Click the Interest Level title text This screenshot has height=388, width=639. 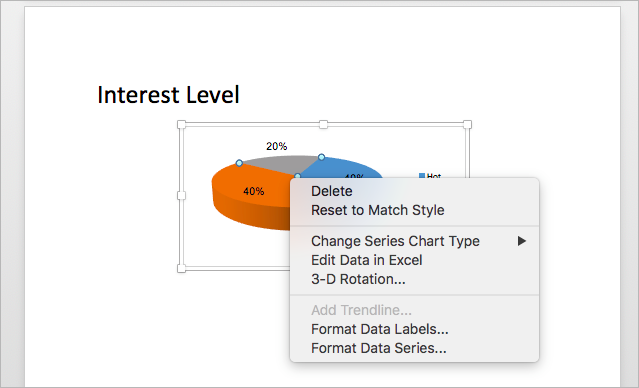pos(168,95)
